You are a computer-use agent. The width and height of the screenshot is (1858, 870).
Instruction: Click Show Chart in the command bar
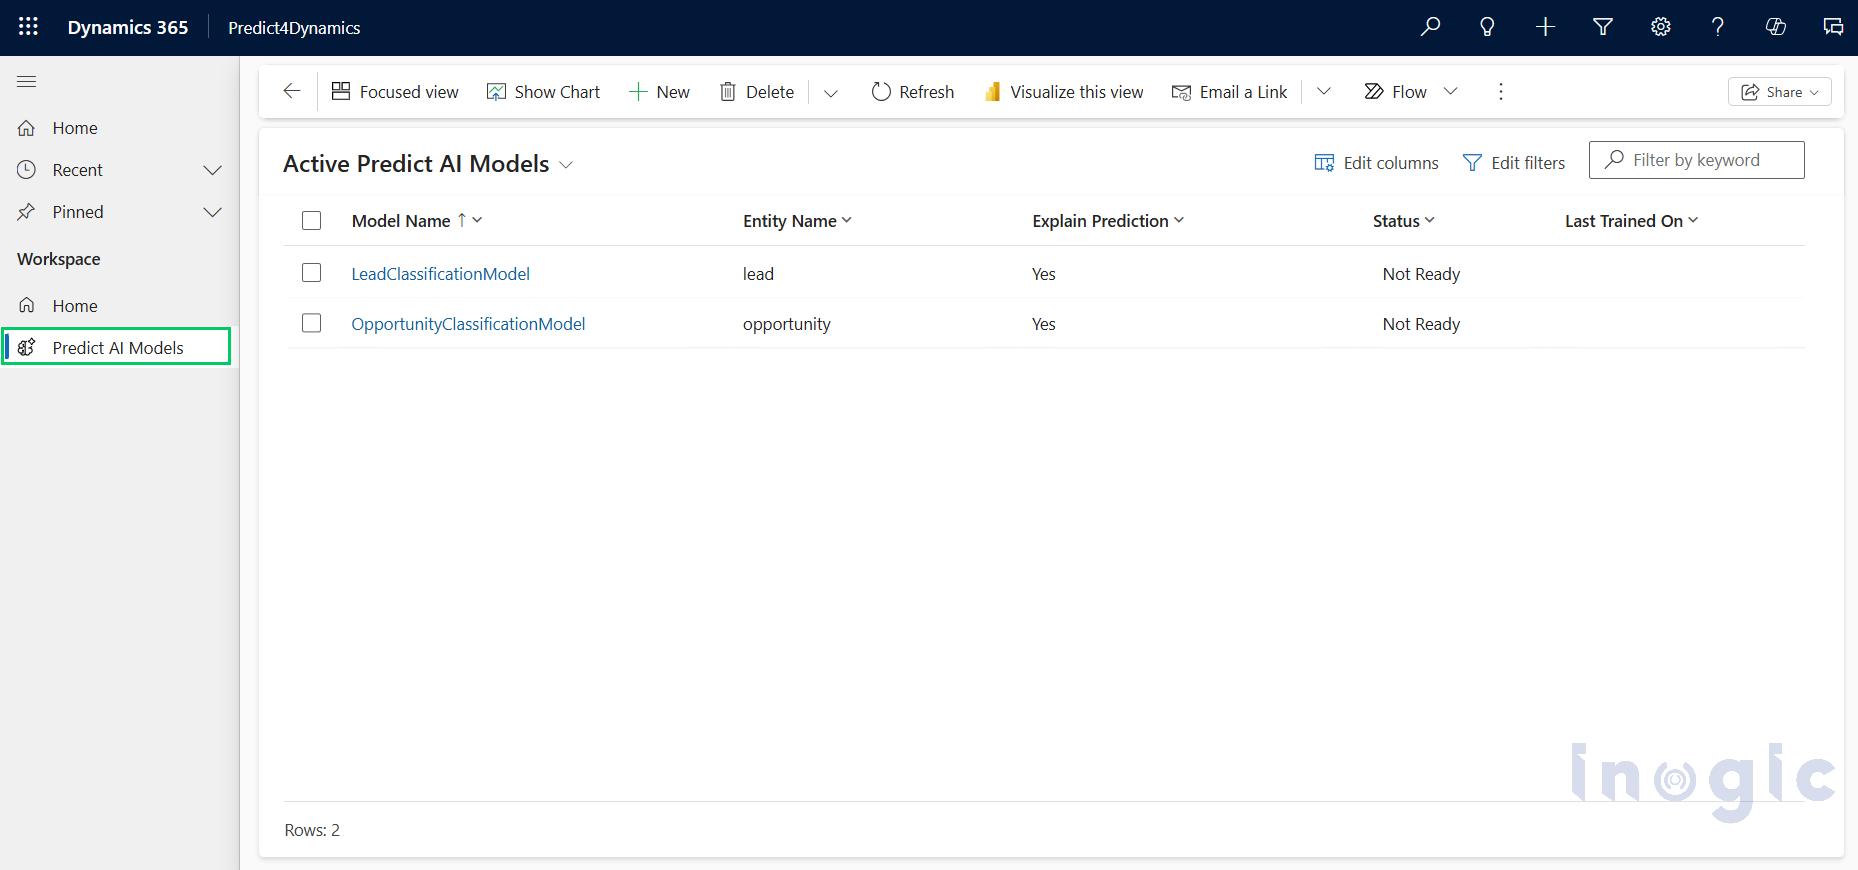(x=543, y=92)
